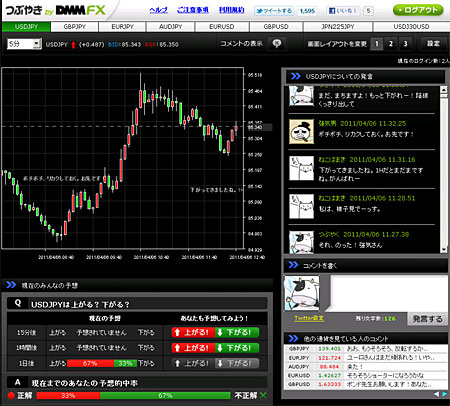
Task: Click left arrow below other currency comments
Action: pos(436,394)
